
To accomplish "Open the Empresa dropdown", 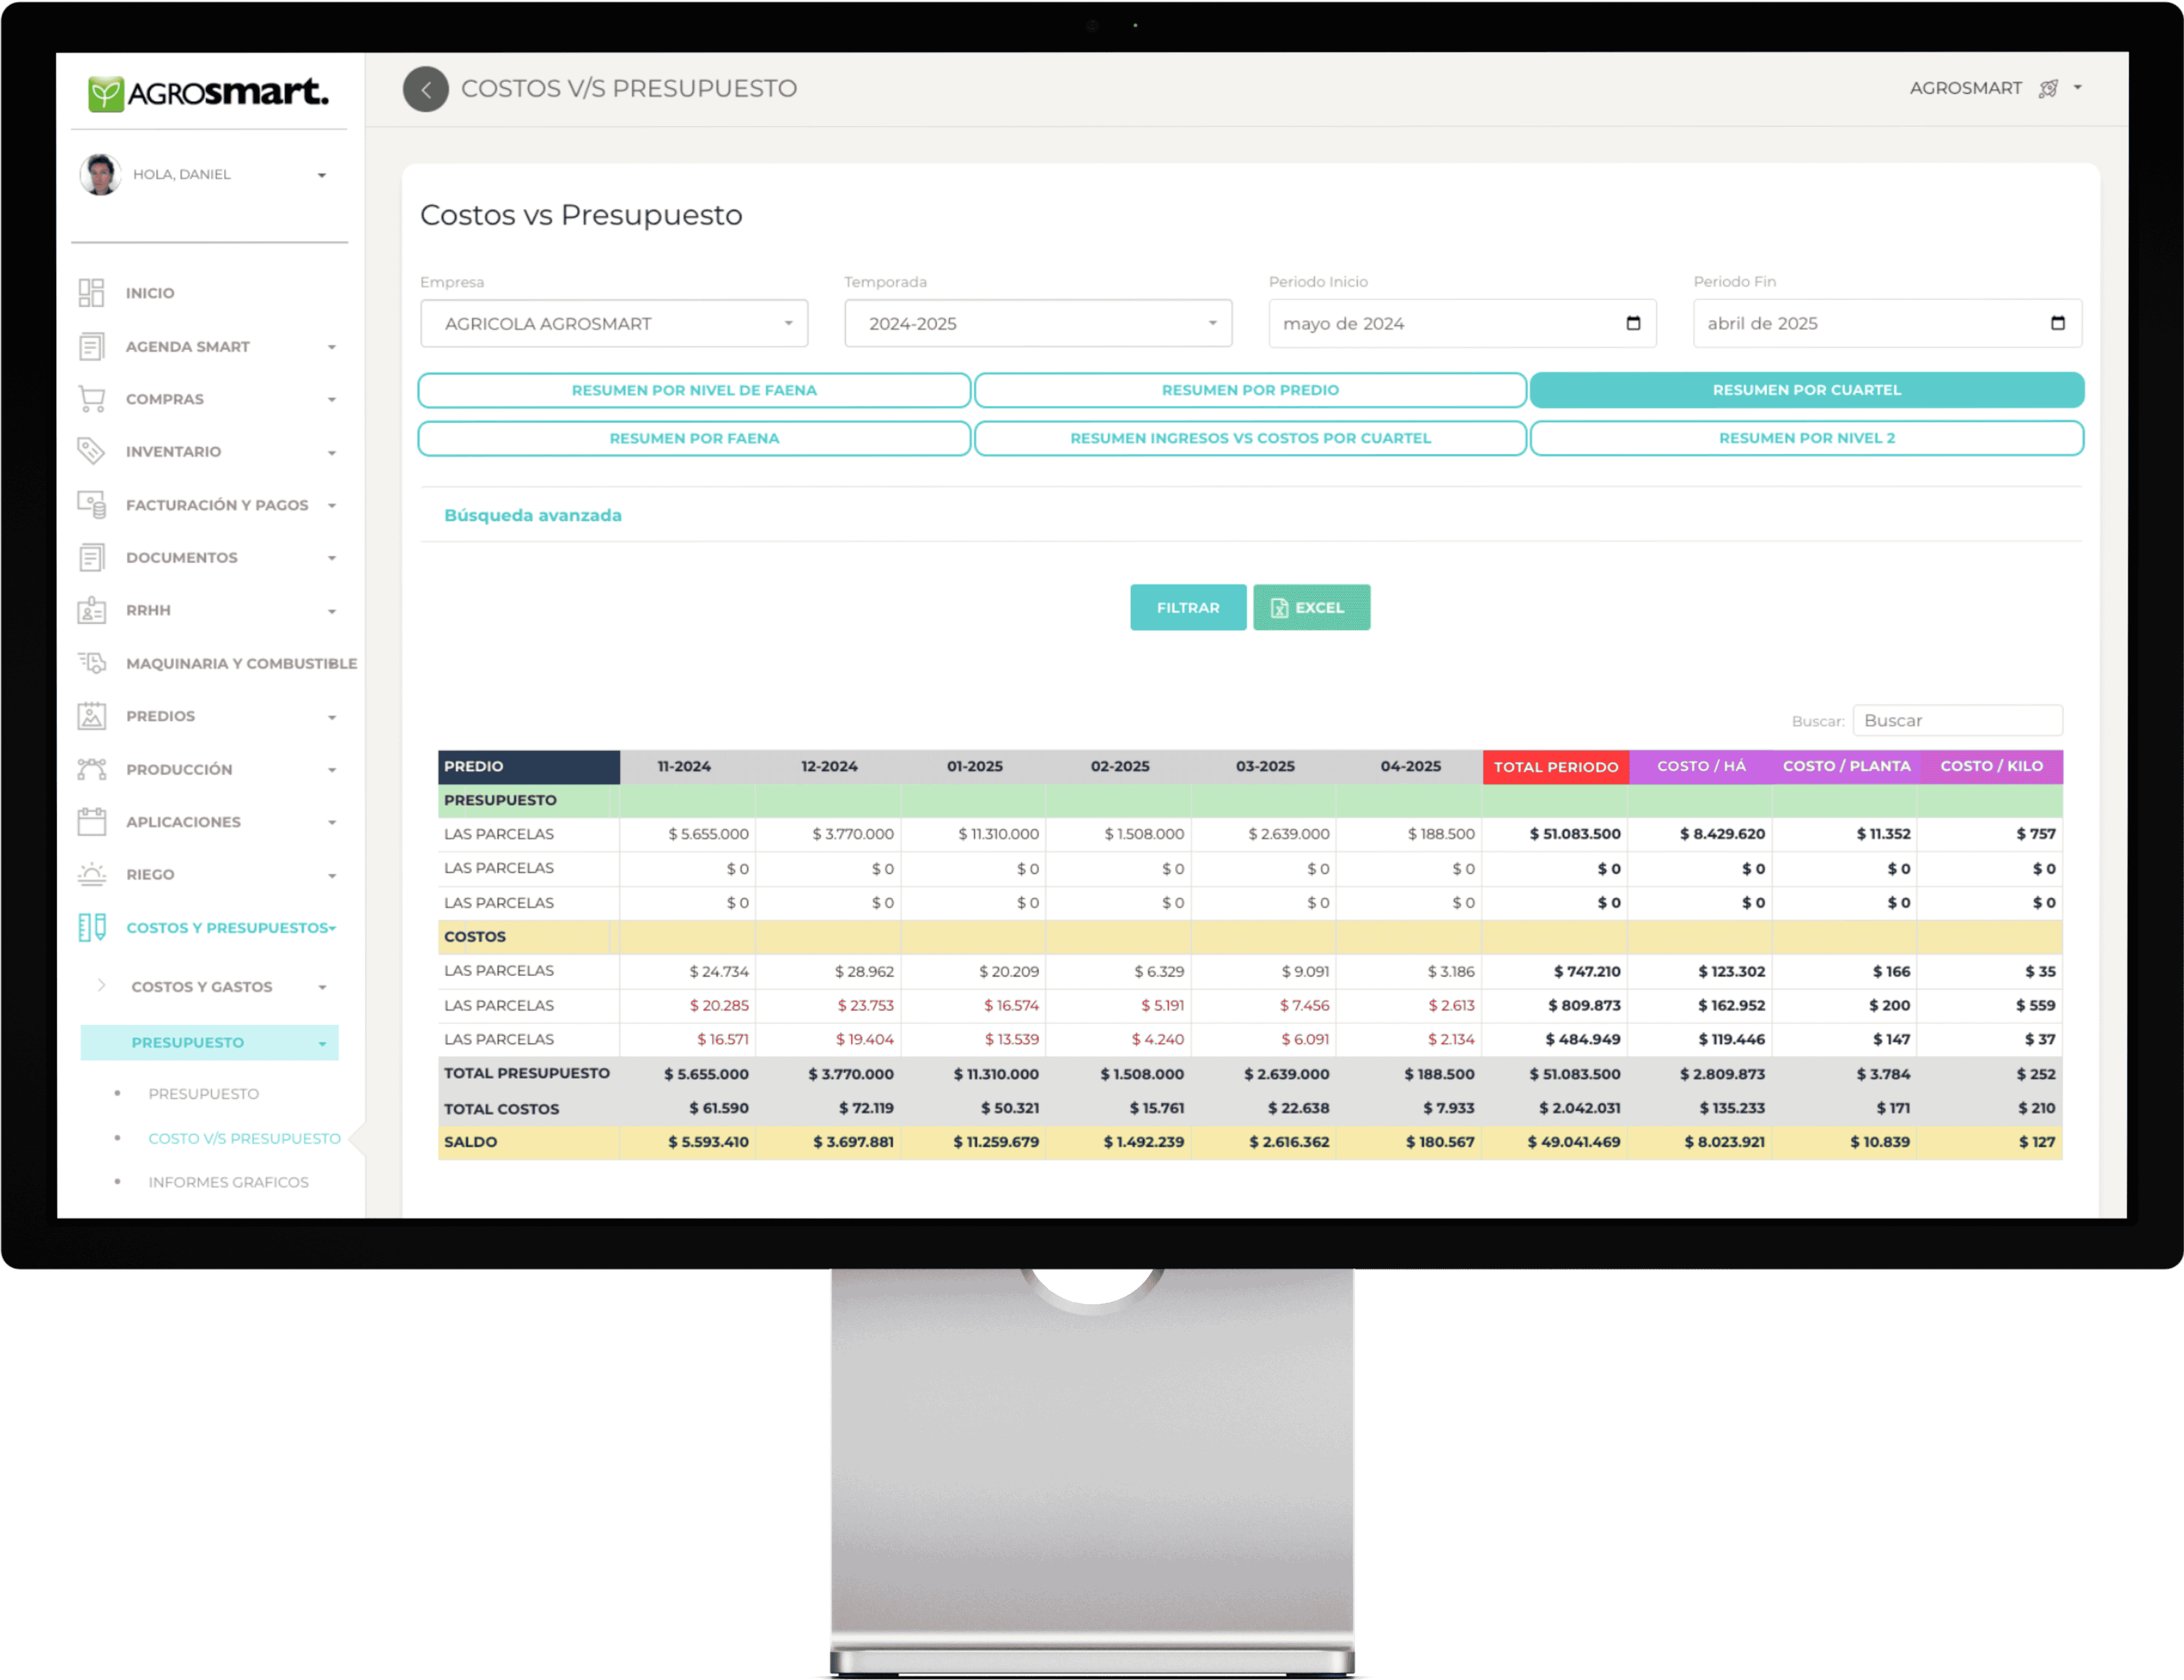I will (614, 324).
